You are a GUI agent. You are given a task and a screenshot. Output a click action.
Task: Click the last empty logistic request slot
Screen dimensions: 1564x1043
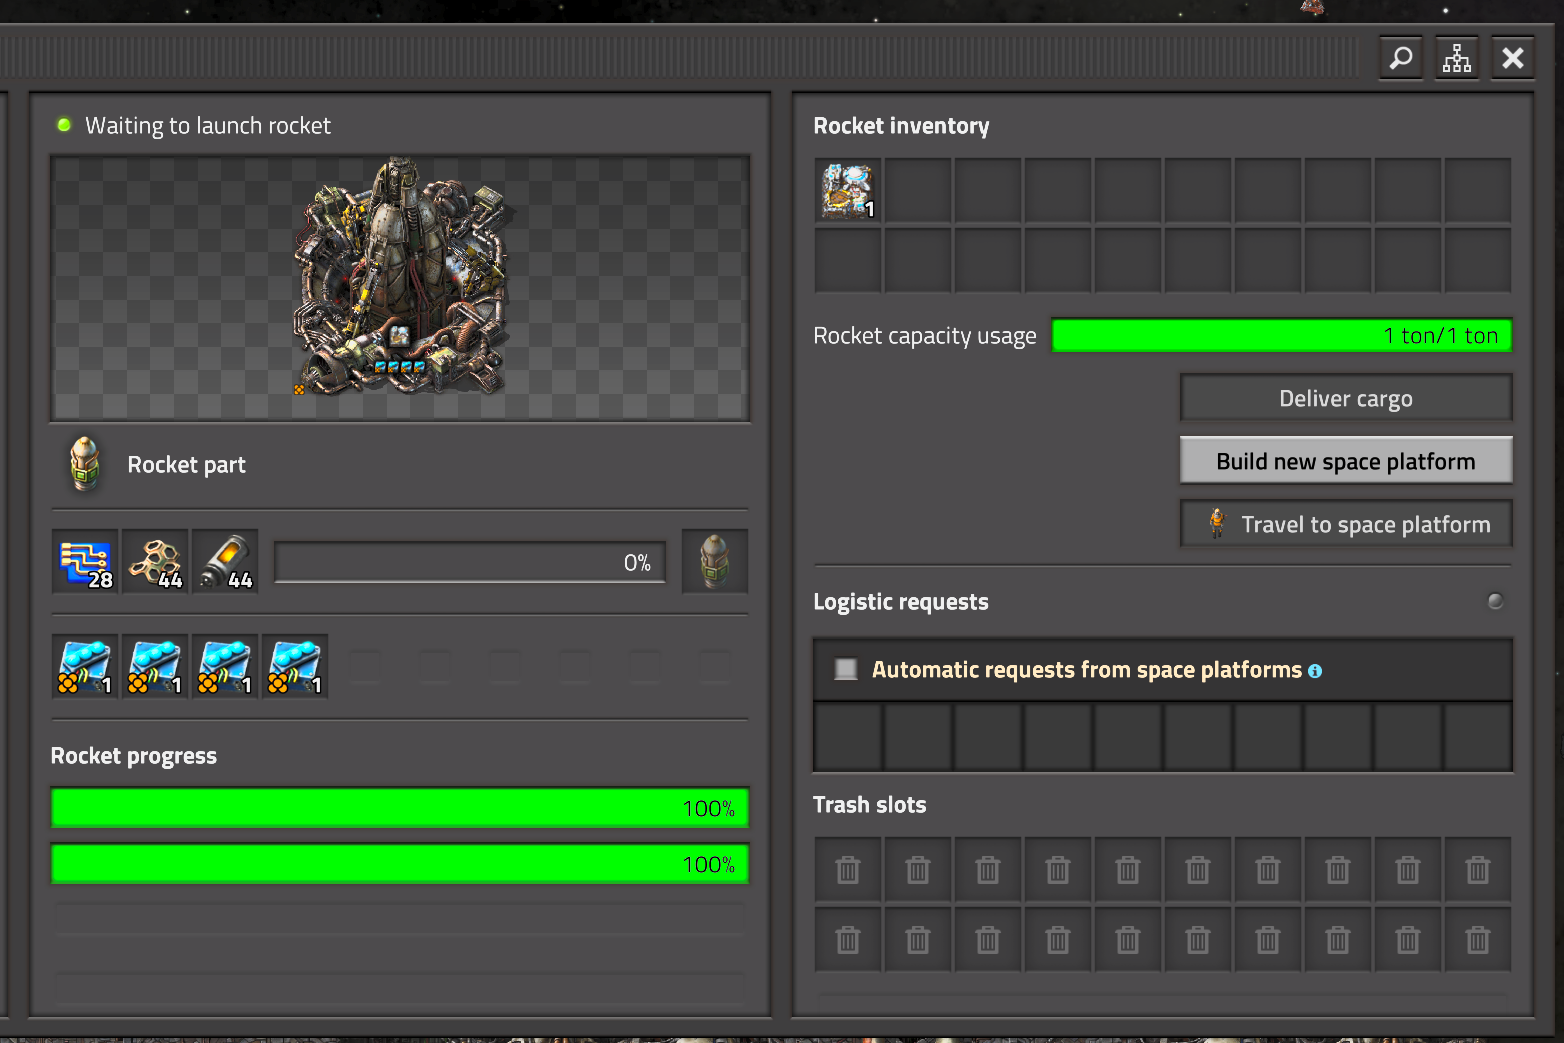pyautogui.click(x=1478, y=737)
